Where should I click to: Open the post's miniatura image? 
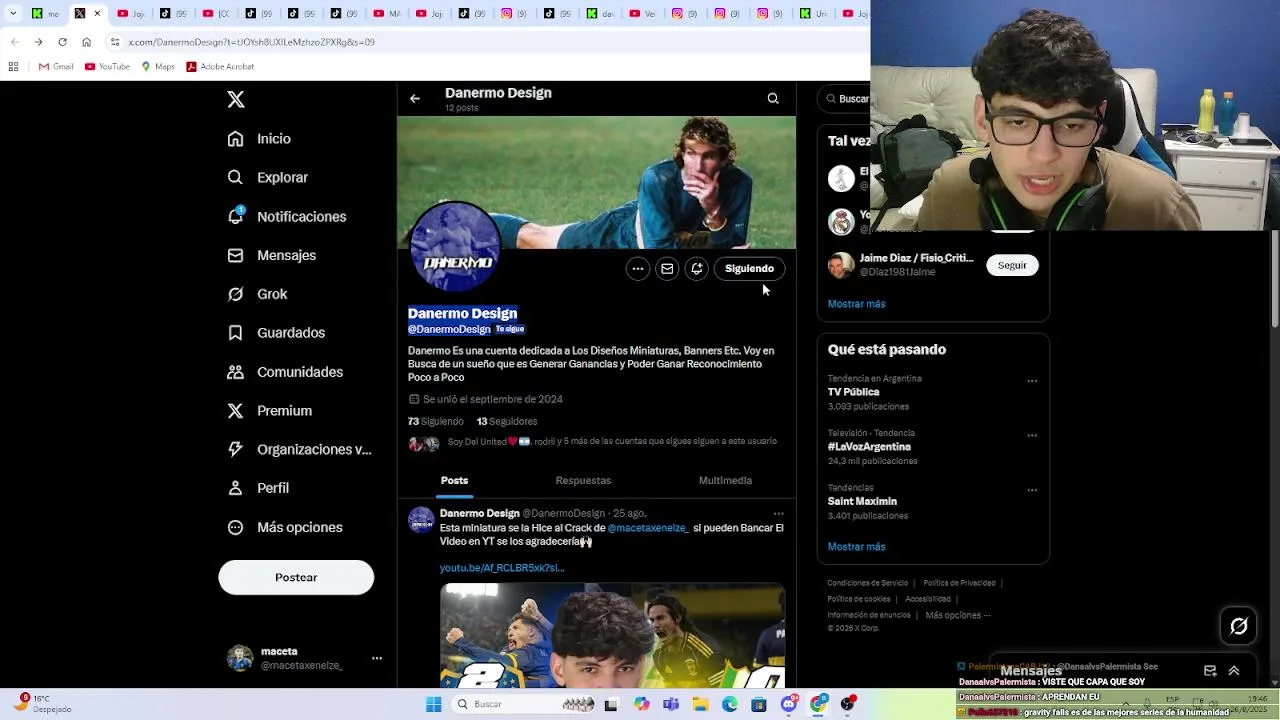click(612, 636)
